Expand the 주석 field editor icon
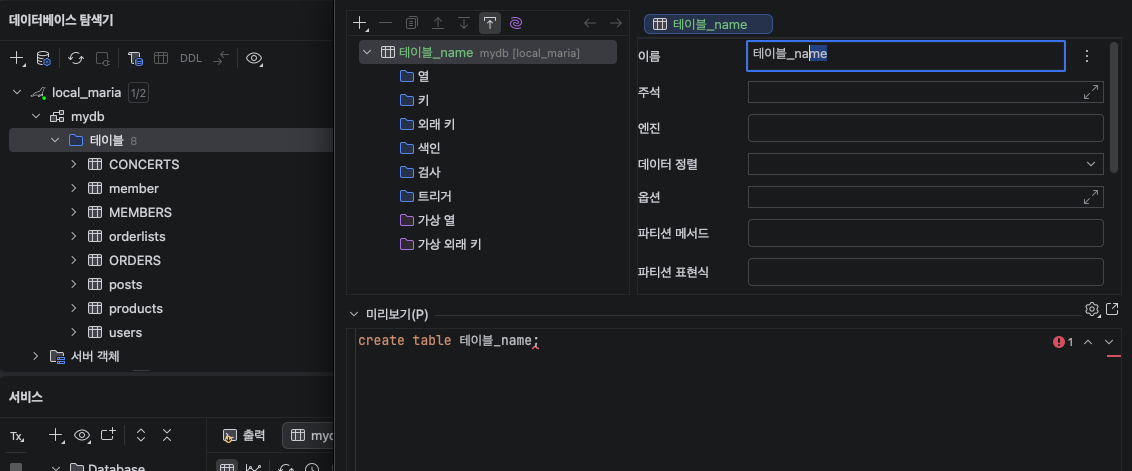 (1091, 92)
